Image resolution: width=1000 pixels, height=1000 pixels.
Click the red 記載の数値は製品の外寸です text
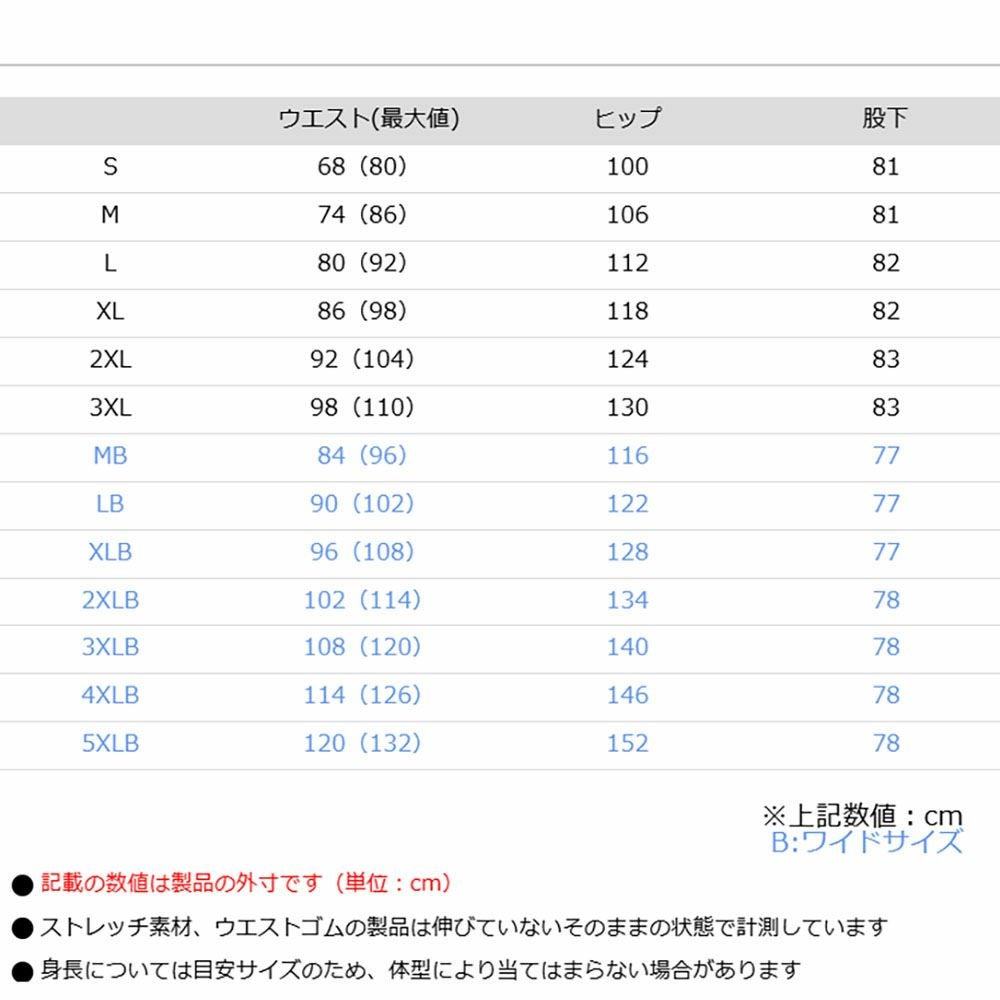[x=182, y=883]
